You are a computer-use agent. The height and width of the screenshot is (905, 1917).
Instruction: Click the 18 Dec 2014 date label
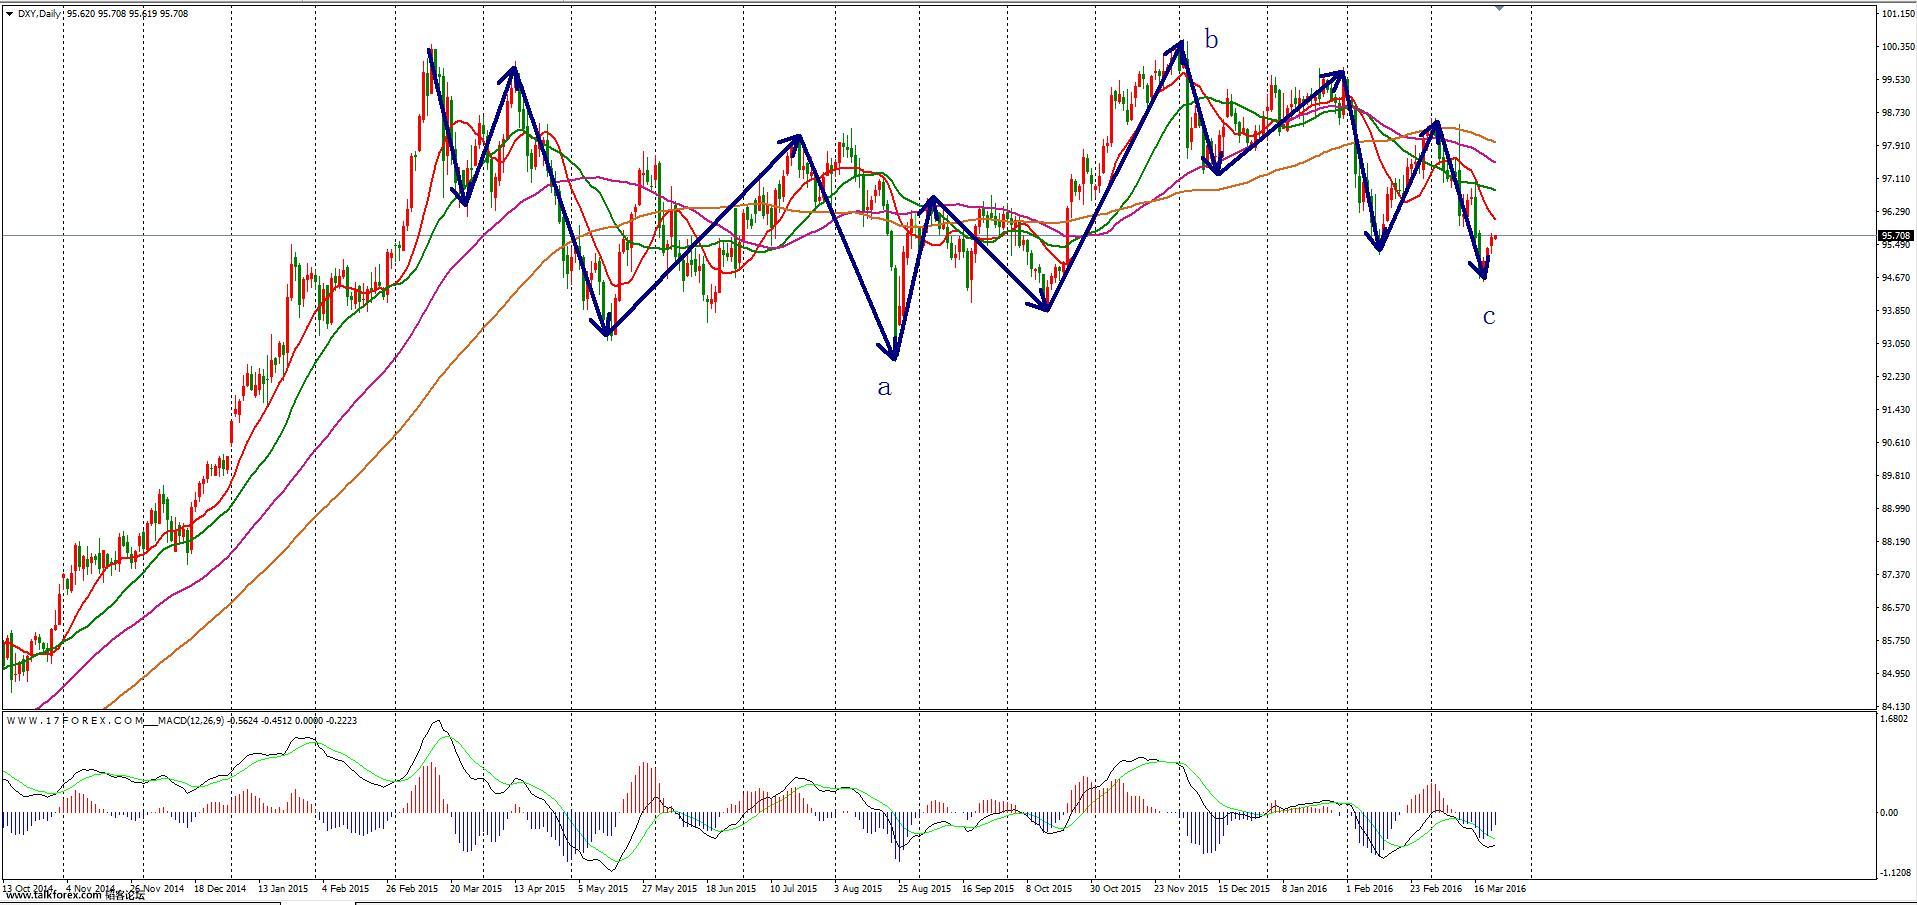click(x=220, y=888)
